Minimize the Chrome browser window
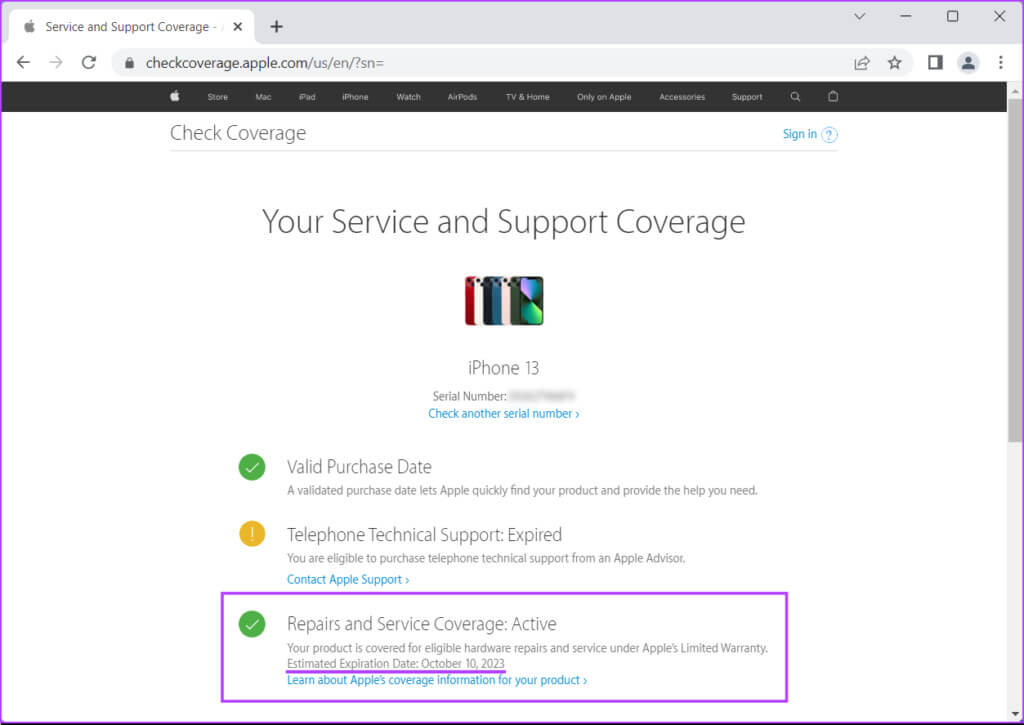1024x725 pixels. [906, 16]
